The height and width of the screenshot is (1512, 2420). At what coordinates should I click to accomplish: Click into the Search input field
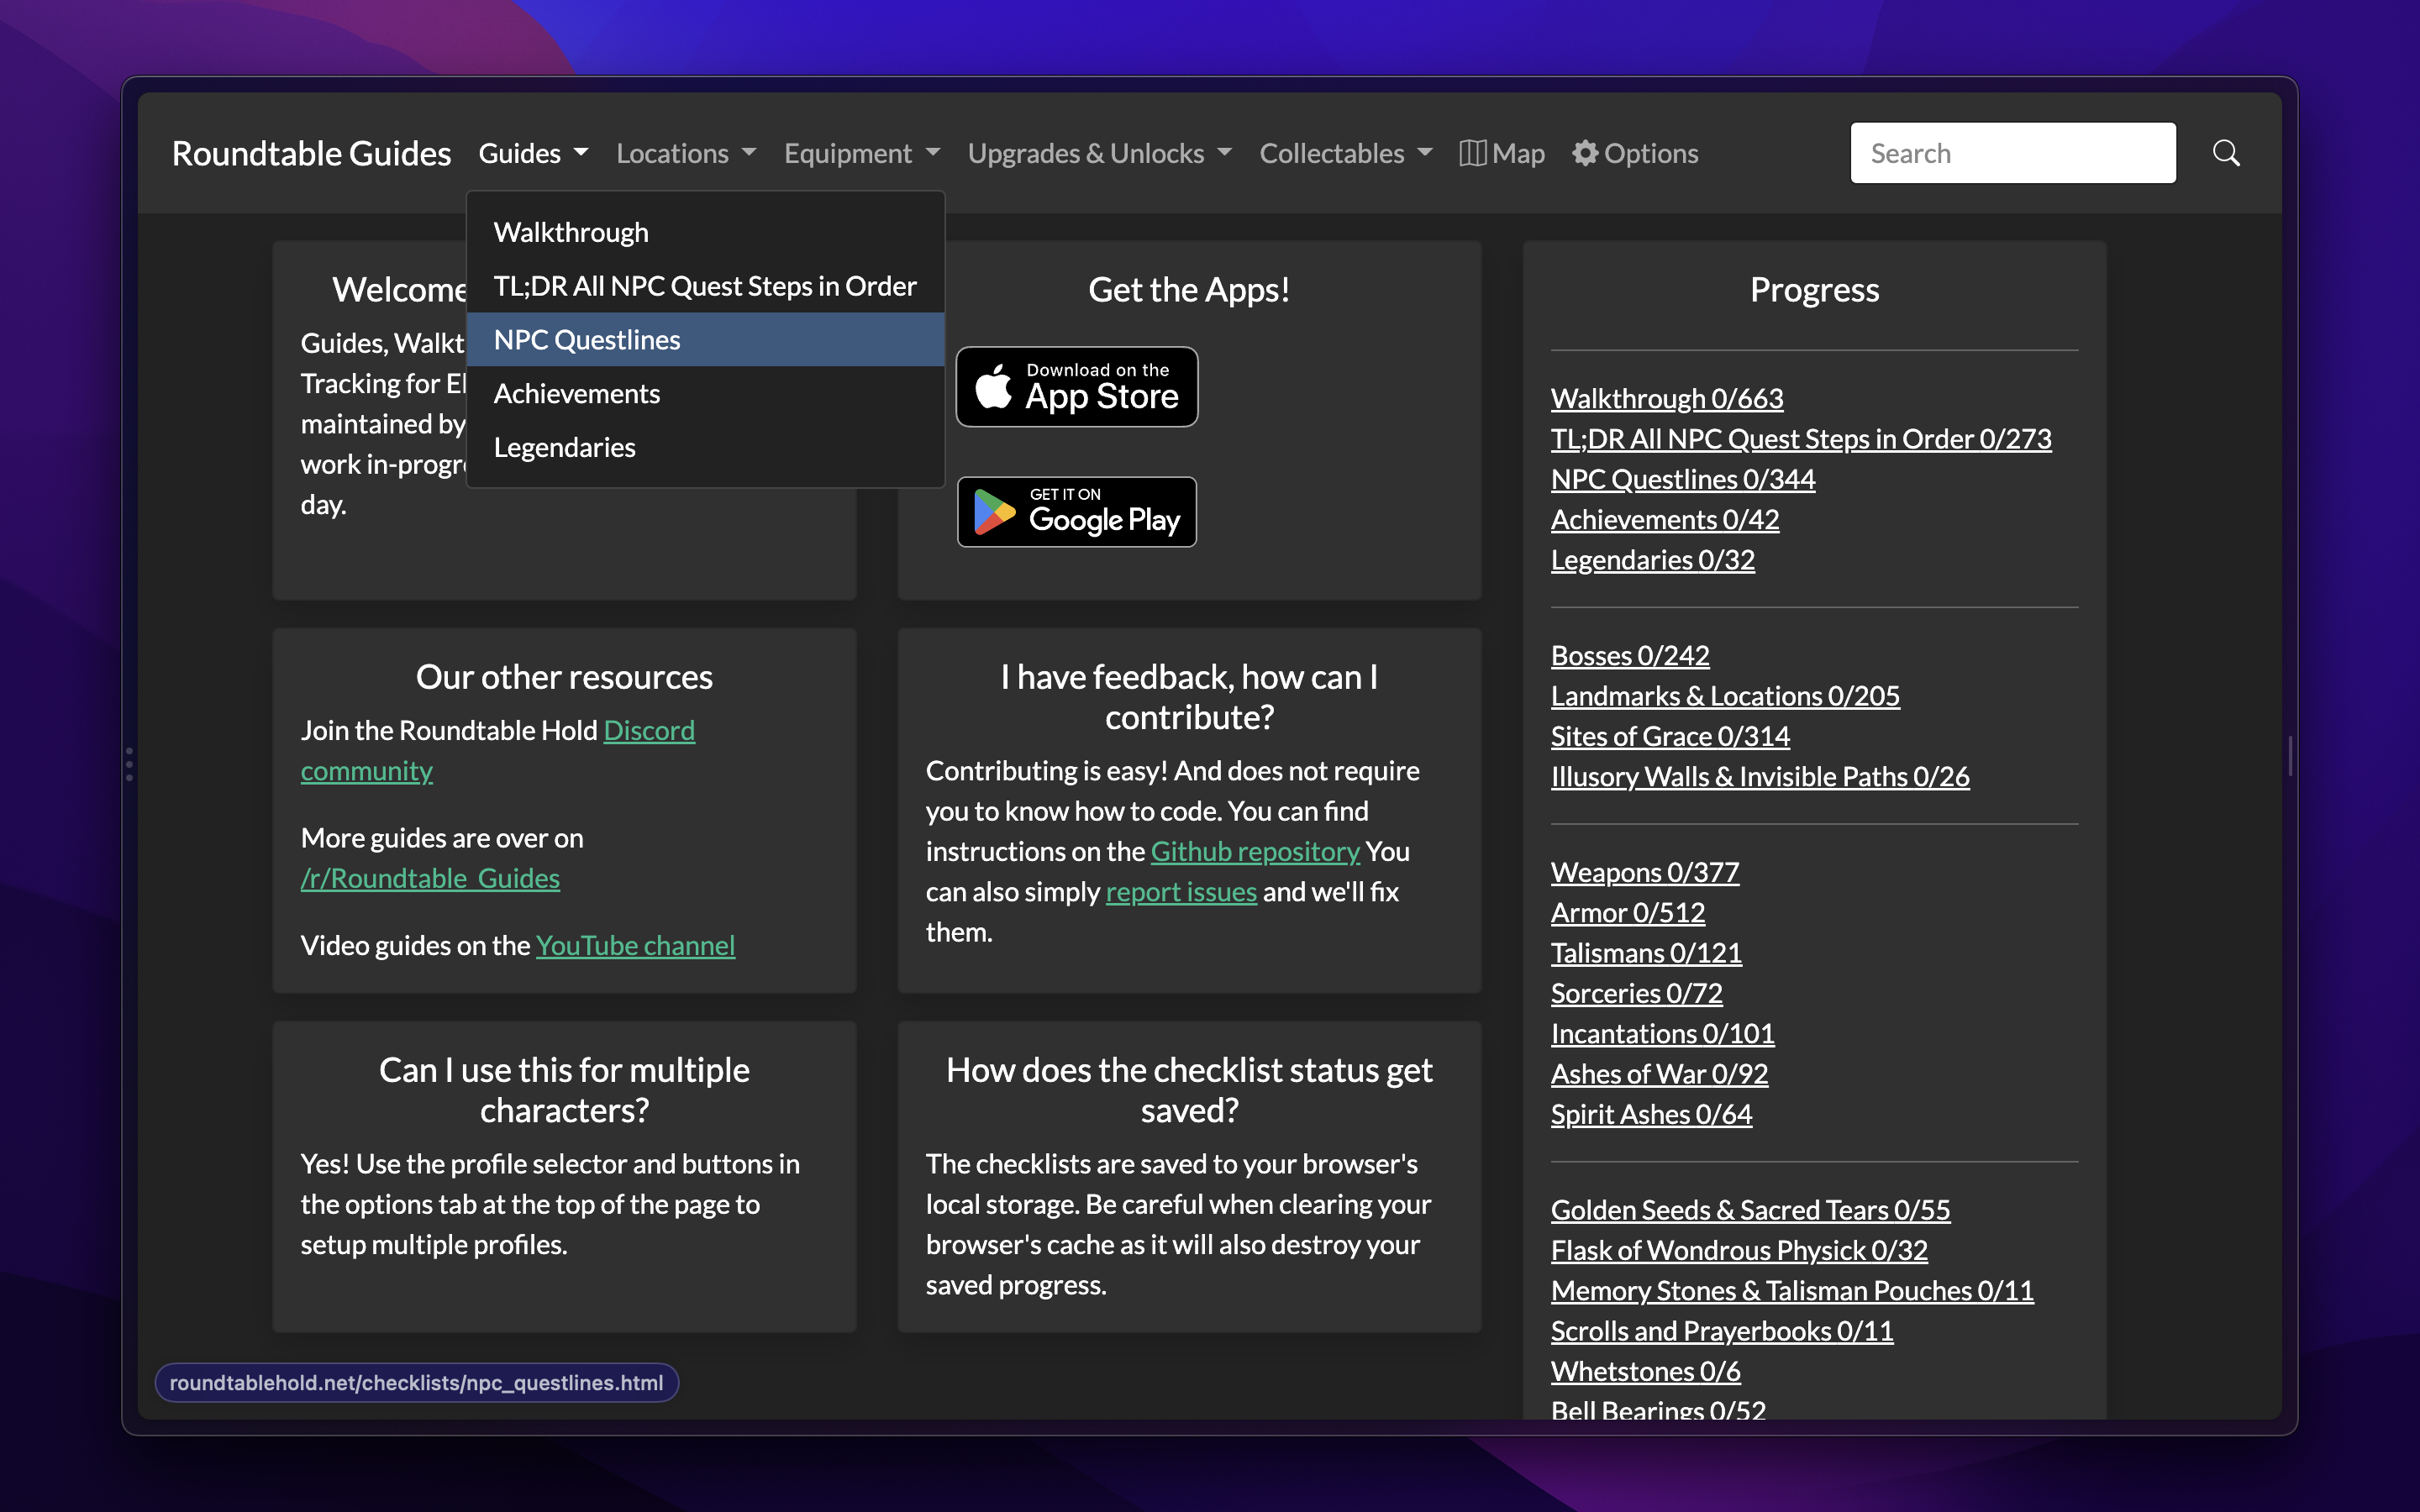click(2012, 153)
